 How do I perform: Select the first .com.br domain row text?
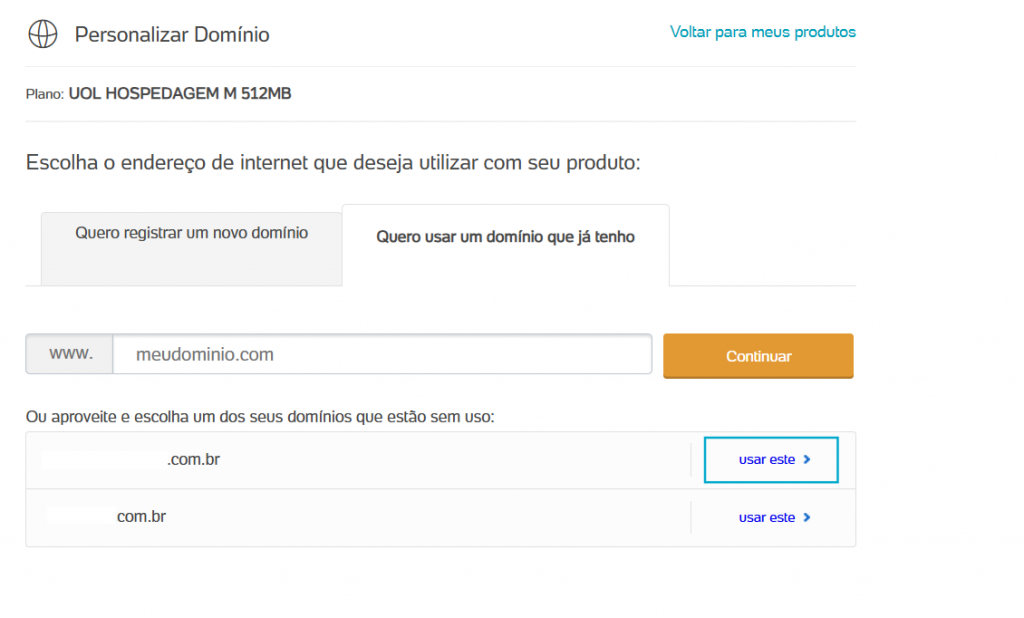[193, 459]
